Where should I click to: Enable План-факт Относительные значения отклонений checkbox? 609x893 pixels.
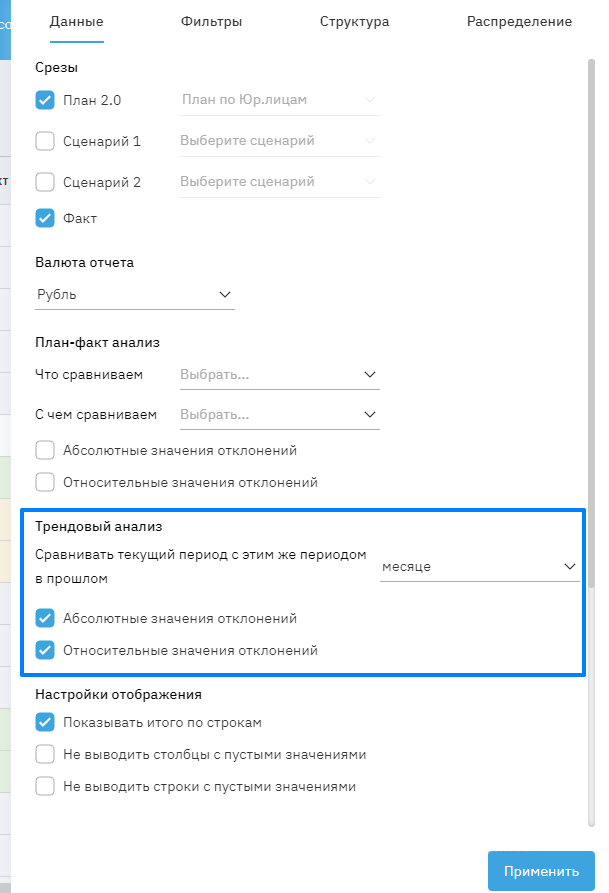pos(45,482)
